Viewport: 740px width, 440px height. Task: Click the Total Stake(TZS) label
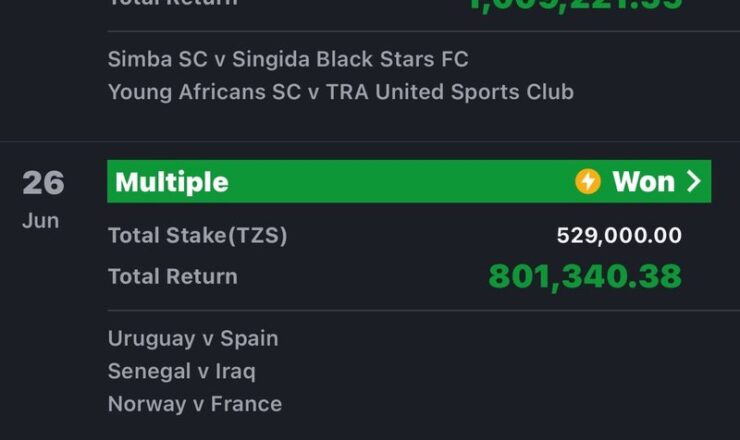[198, 236]
